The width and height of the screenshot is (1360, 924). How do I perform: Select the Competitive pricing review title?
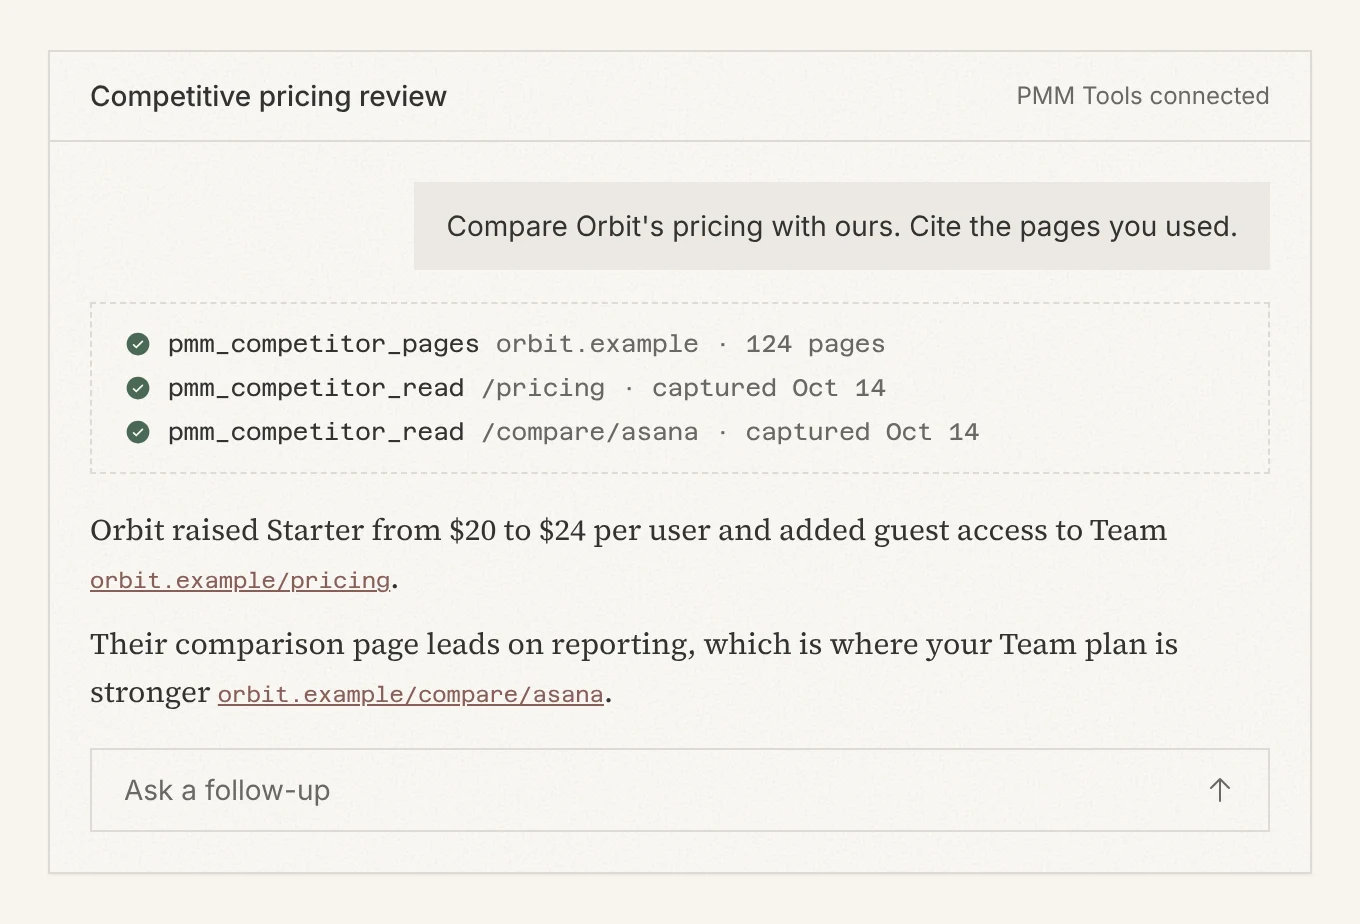pyautogui.click(x=268, y=96)
